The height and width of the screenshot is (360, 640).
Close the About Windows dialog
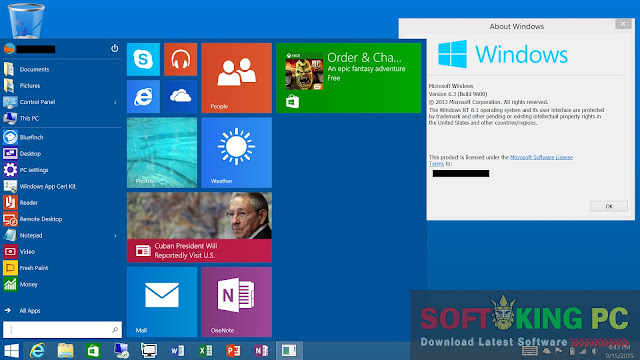623,24
